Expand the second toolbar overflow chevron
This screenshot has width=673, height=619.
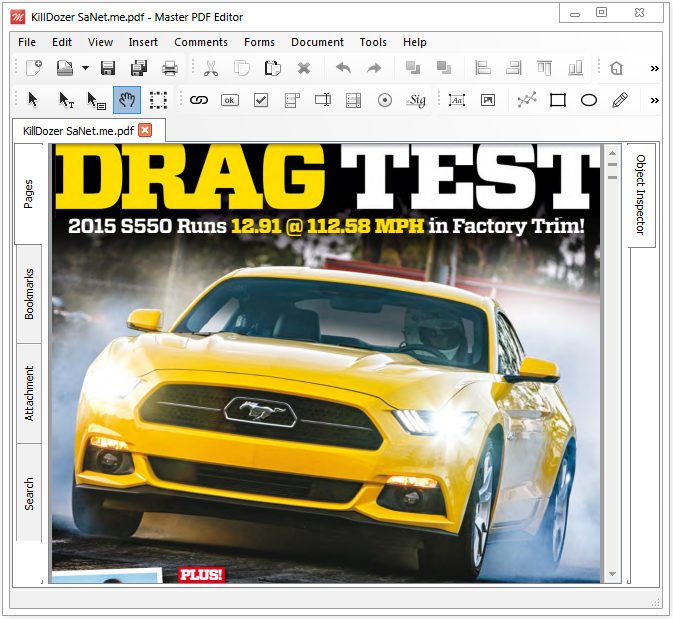coord(655,100)
